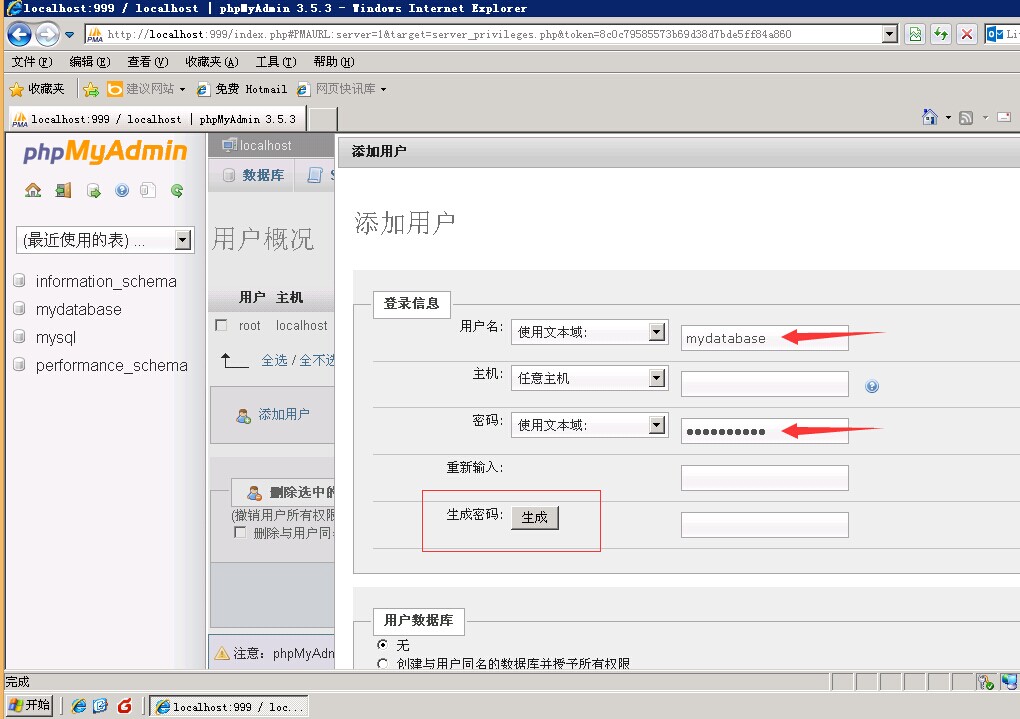
Task: Check the root localhost user checkbox
Action: pyautogui.click(x=221, y=325)
